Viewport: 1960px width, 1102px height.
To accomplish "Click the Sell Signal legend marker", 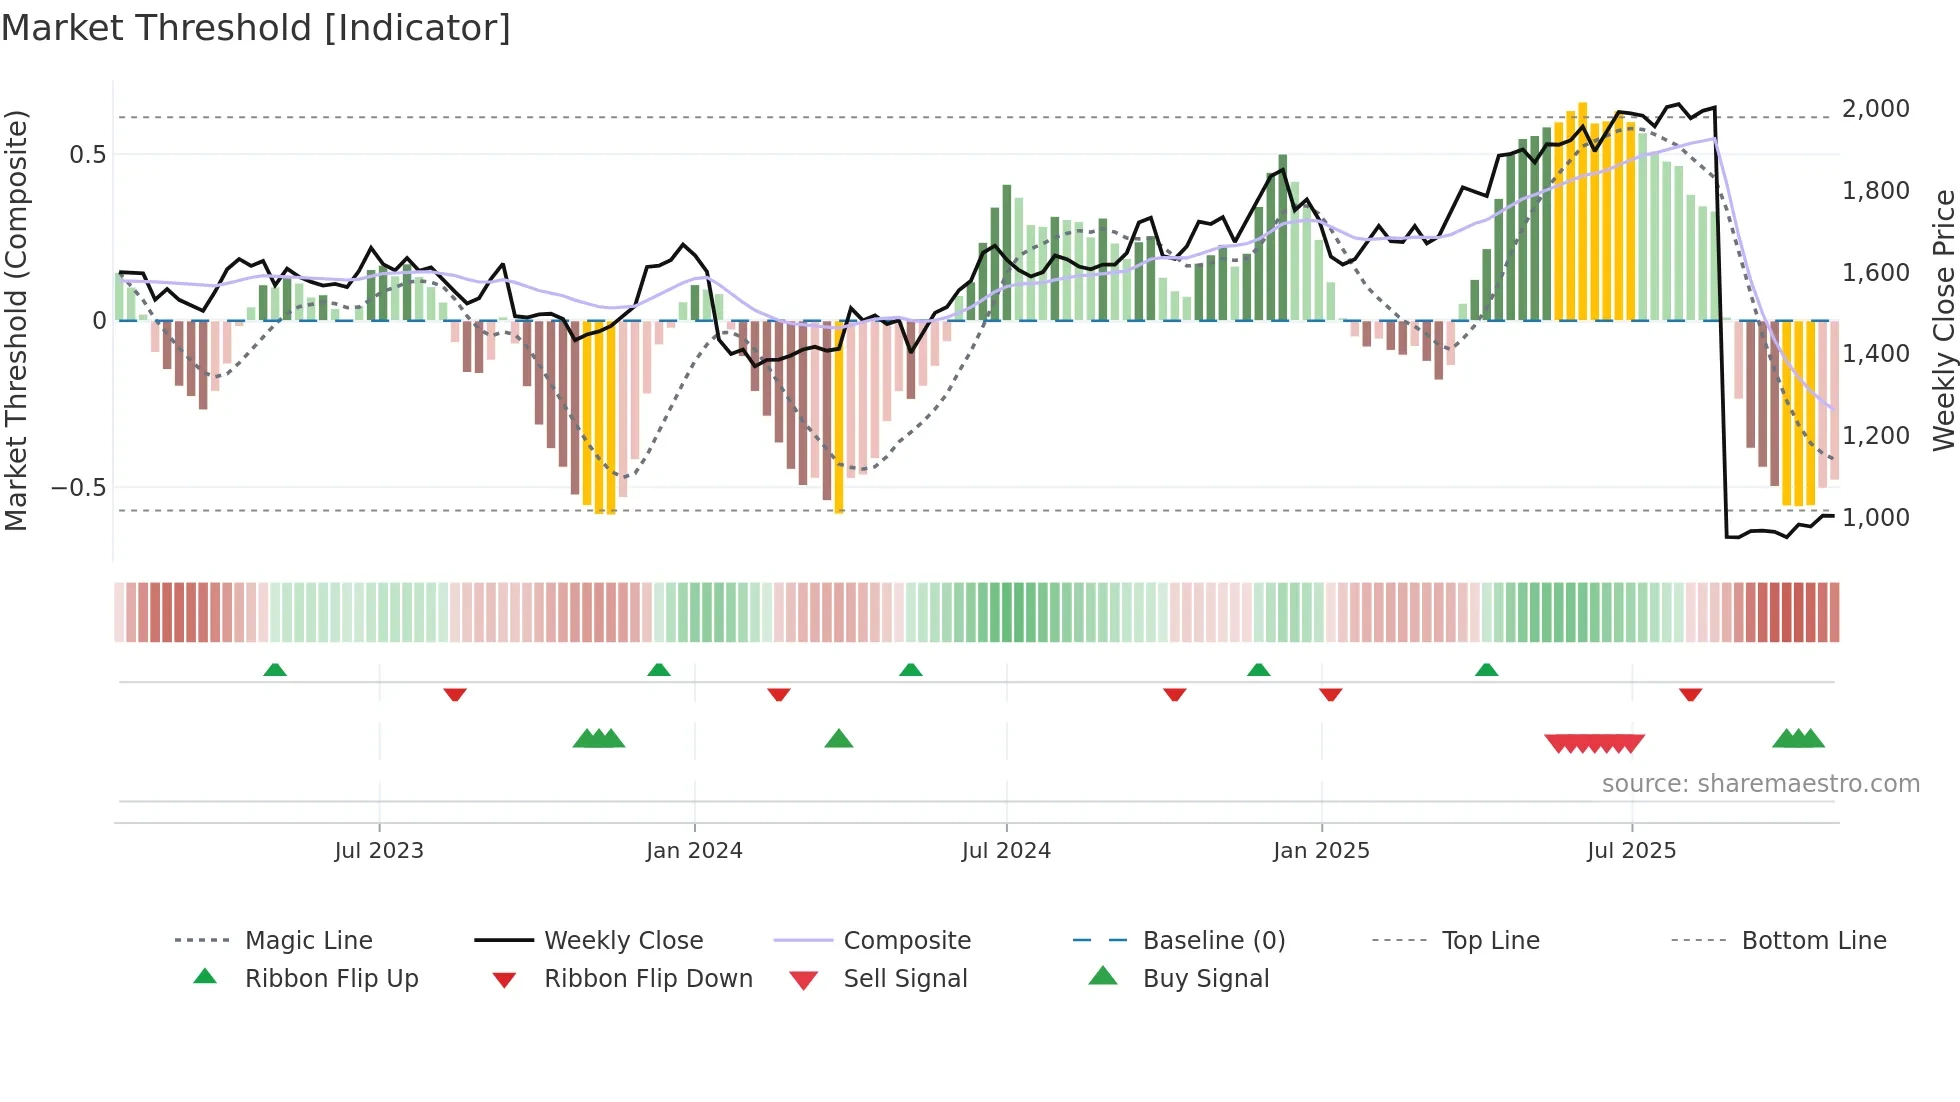I will (x=803, y=980).
